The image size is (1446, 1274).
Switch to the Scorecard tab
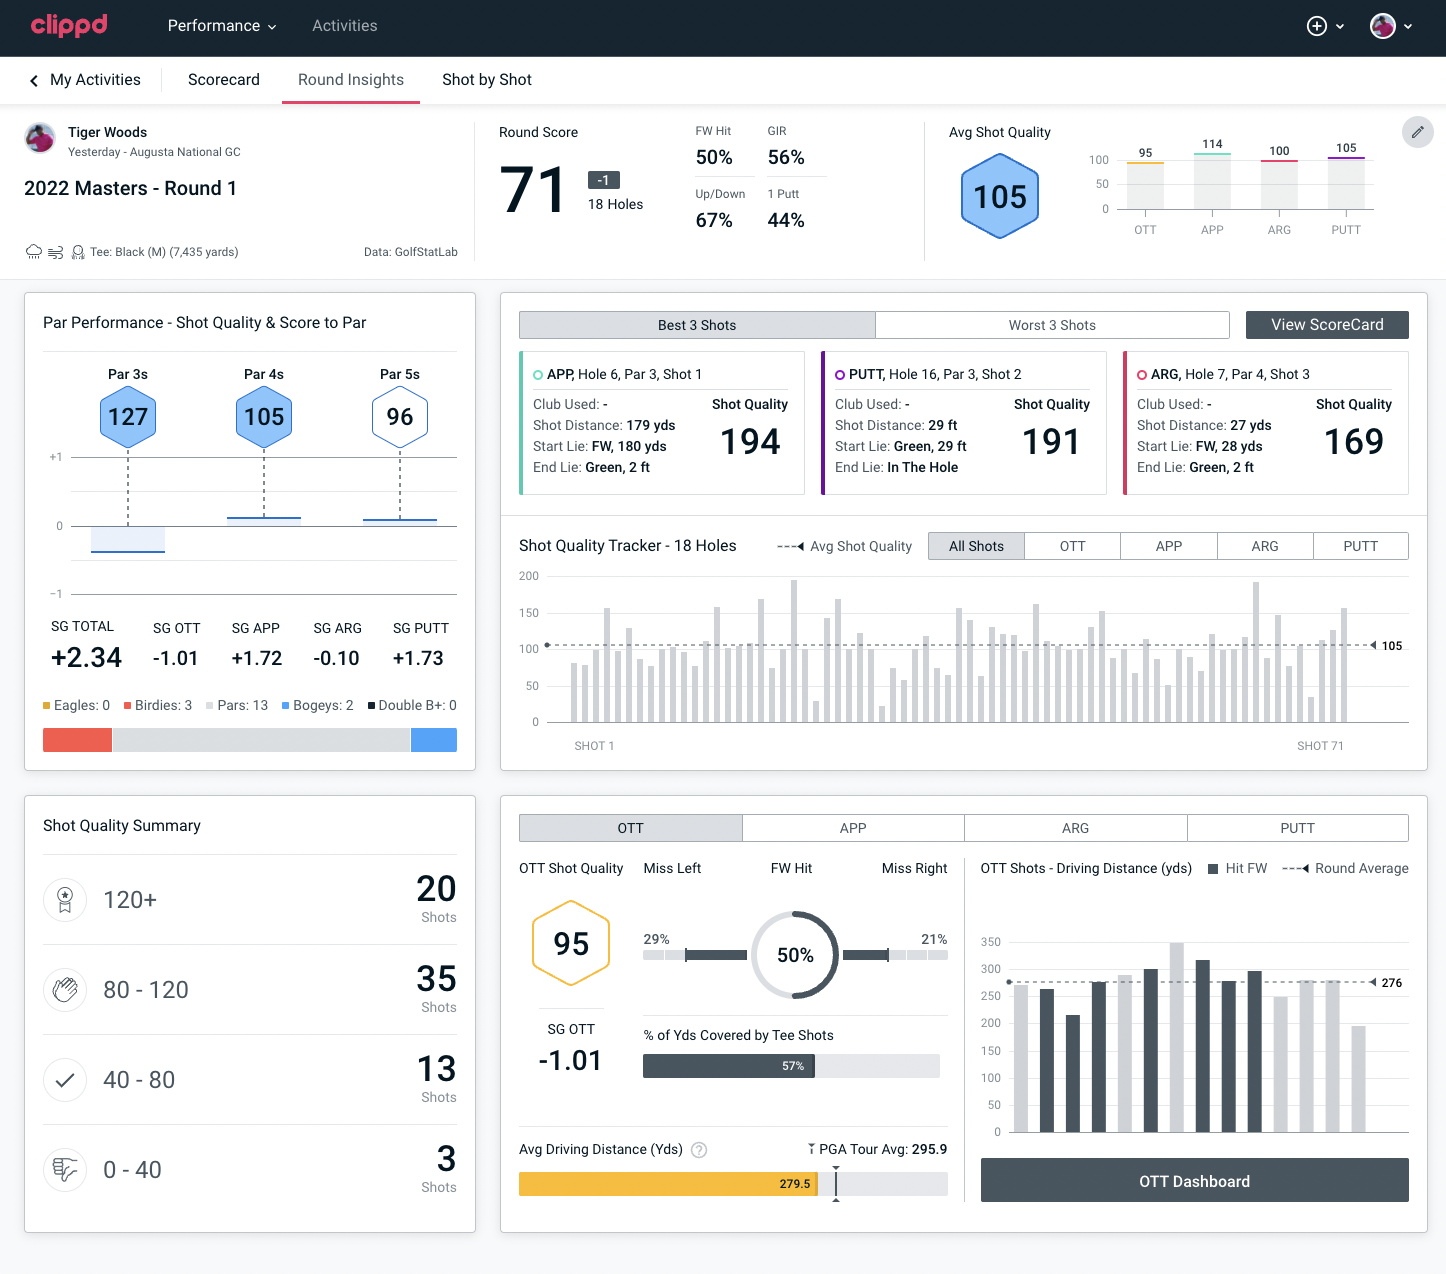pos(224,80)
